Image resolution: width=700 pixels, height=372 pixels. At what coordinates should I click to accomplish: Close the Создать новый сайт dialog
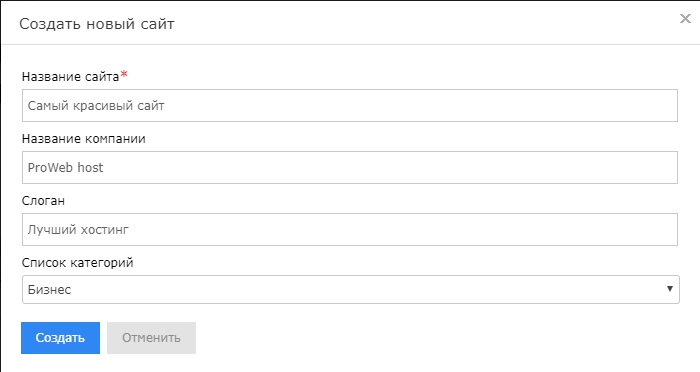[685, 19]
